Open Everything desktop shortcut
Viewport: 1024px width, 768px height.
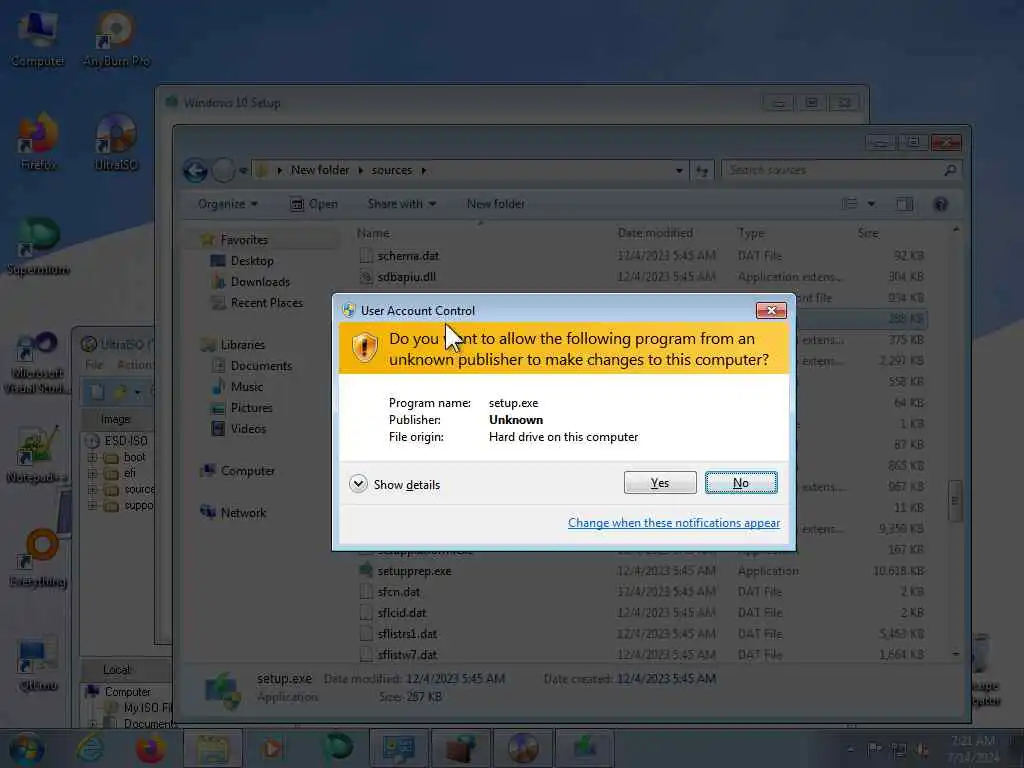point(38,559)
